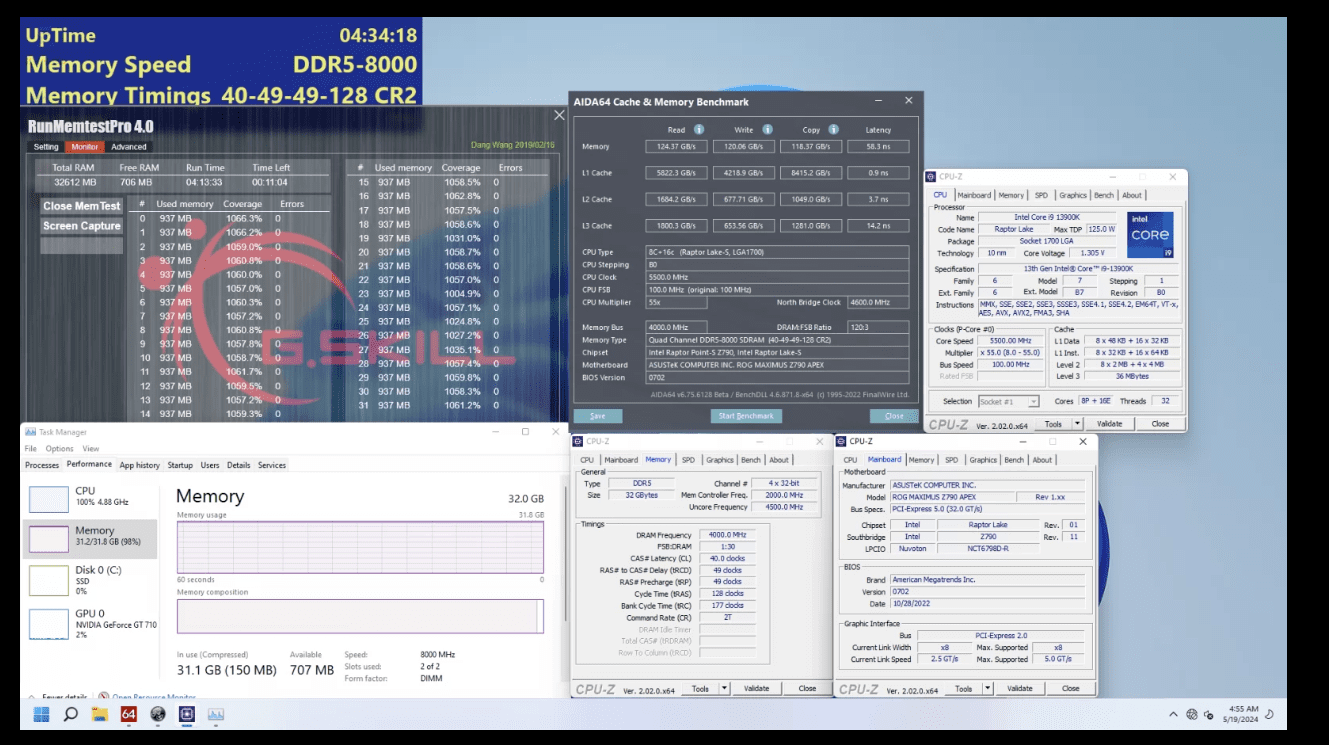Click the Memory usage graph in Task Manager
Viewport: 1329px width, 745px height.
click(360, 547)
